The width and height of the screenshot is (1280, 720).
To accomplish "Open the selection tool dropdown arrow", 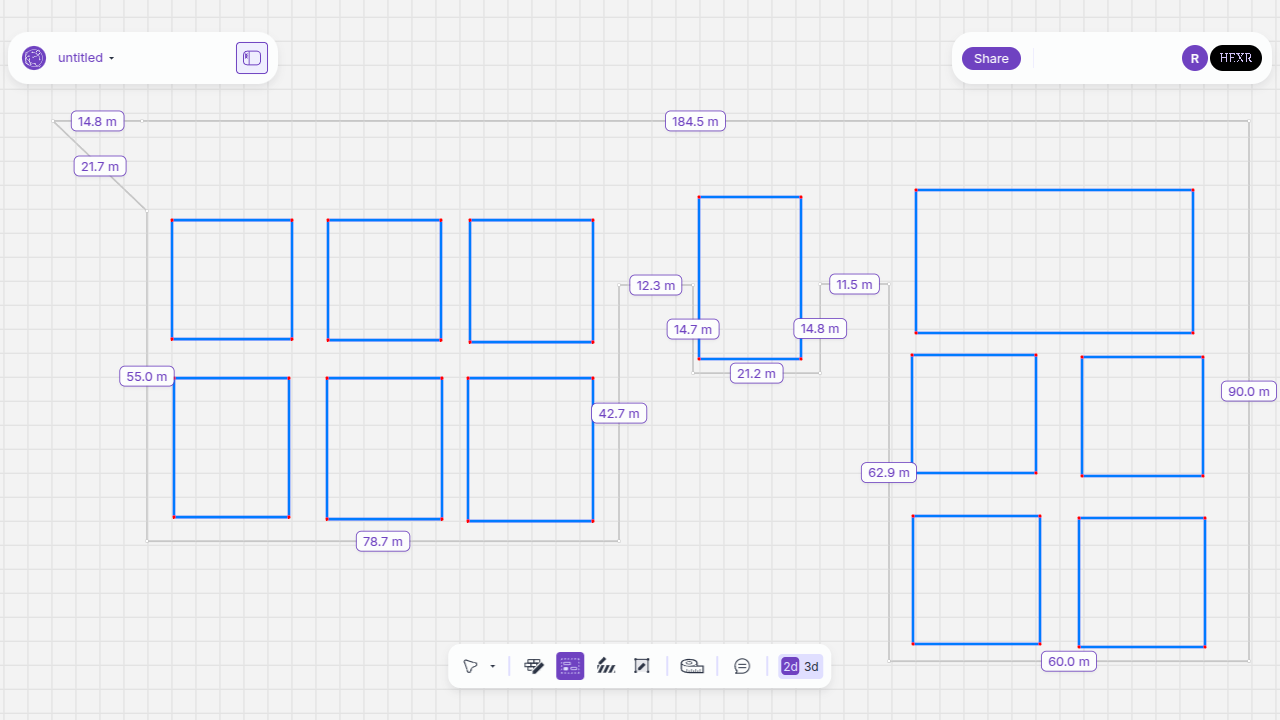I will coord(493,667).
